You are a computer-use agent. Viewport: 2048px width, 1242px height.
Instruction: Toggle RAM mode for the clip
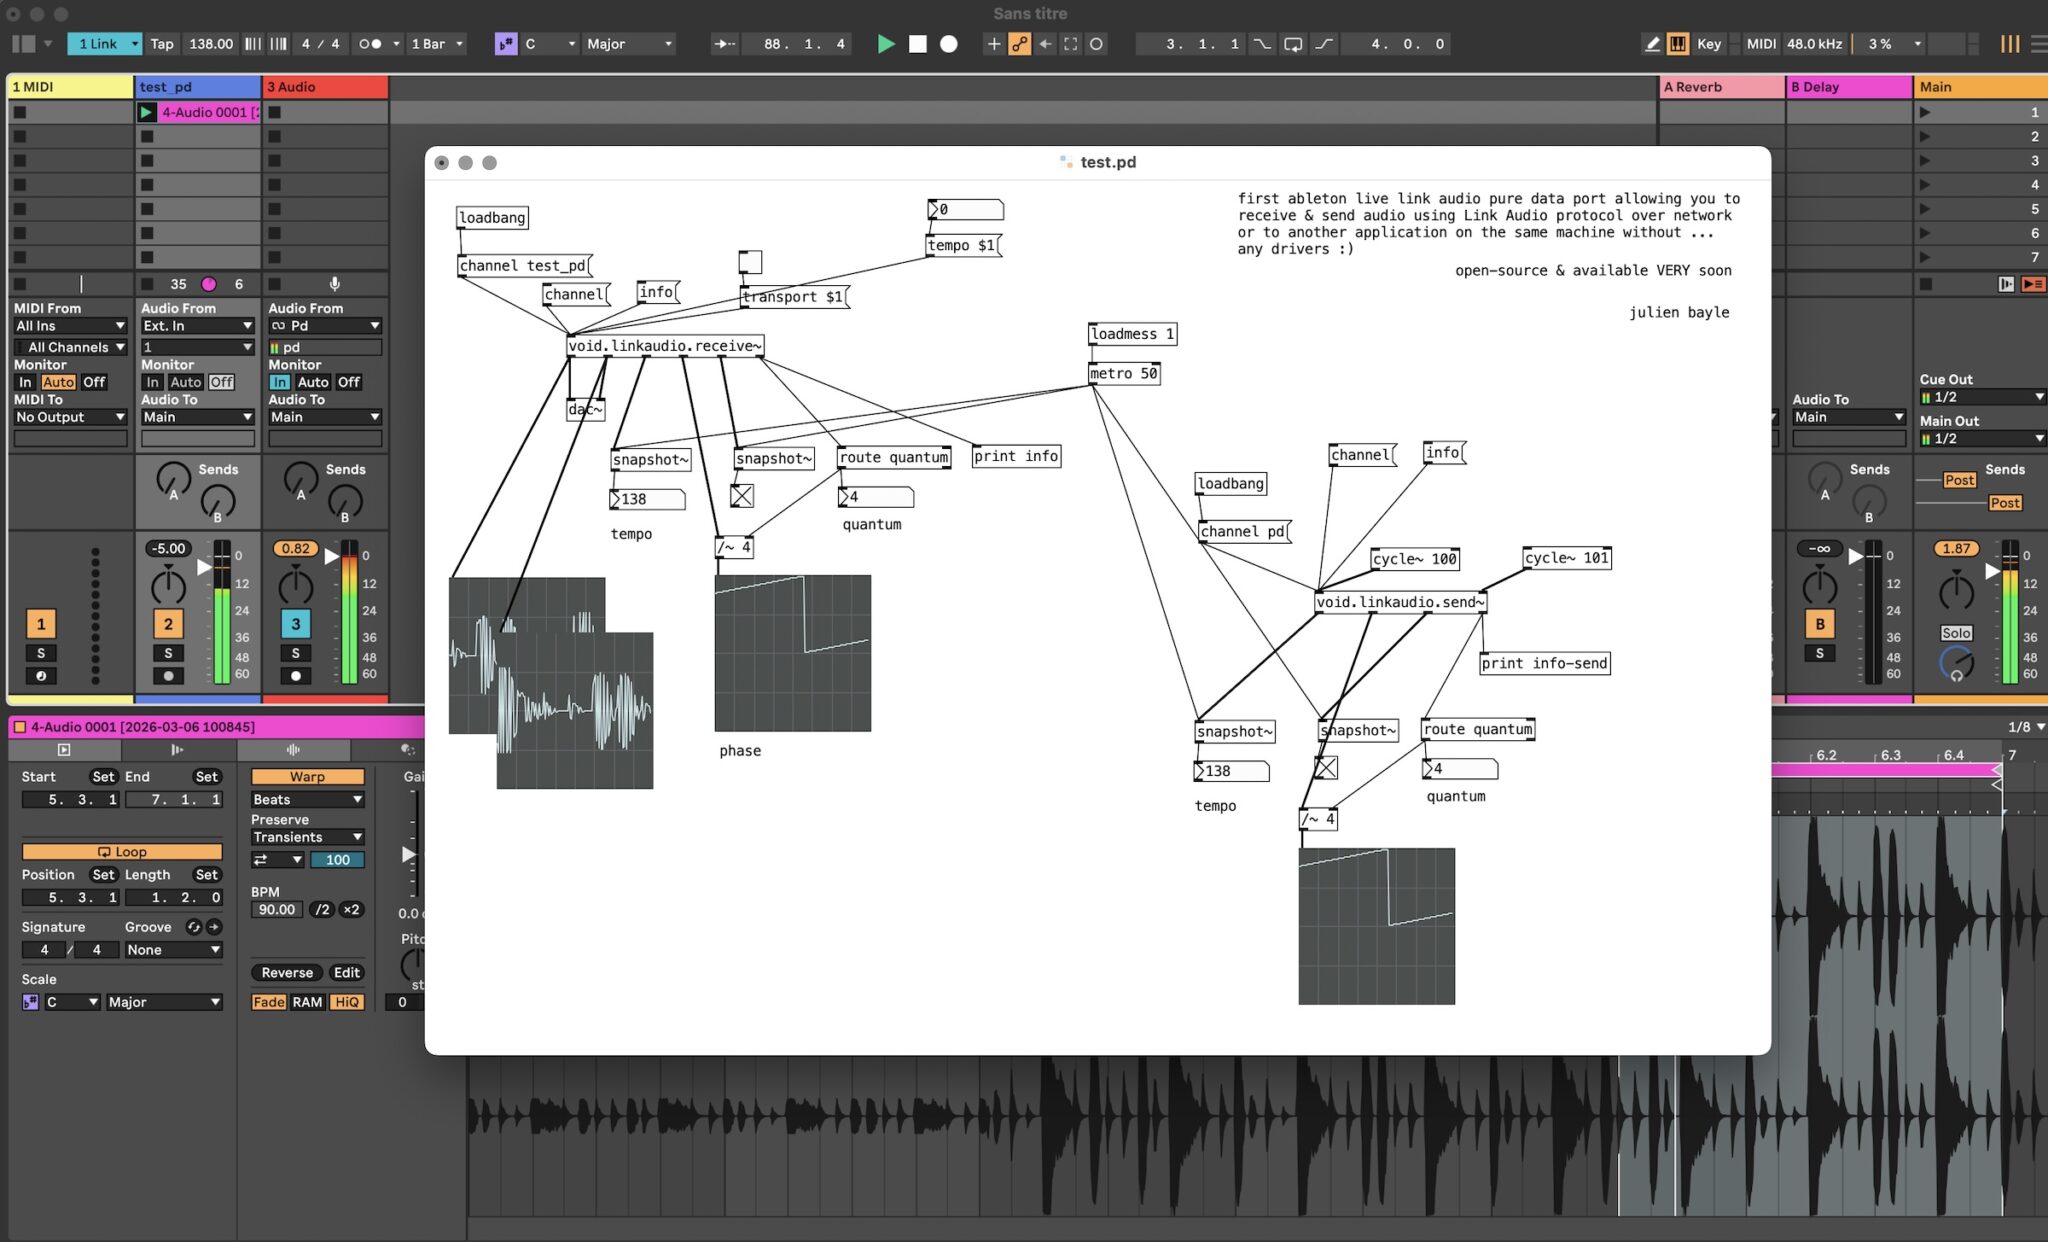[307, 1002]
